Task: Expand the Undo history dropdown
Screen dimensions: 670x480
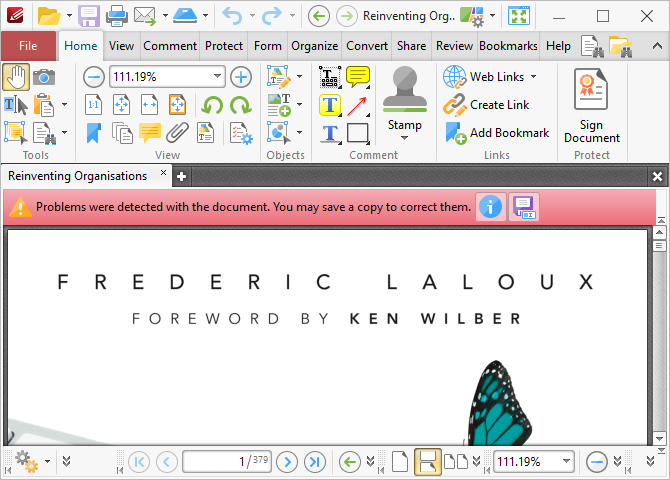Action: coord(252,16)
